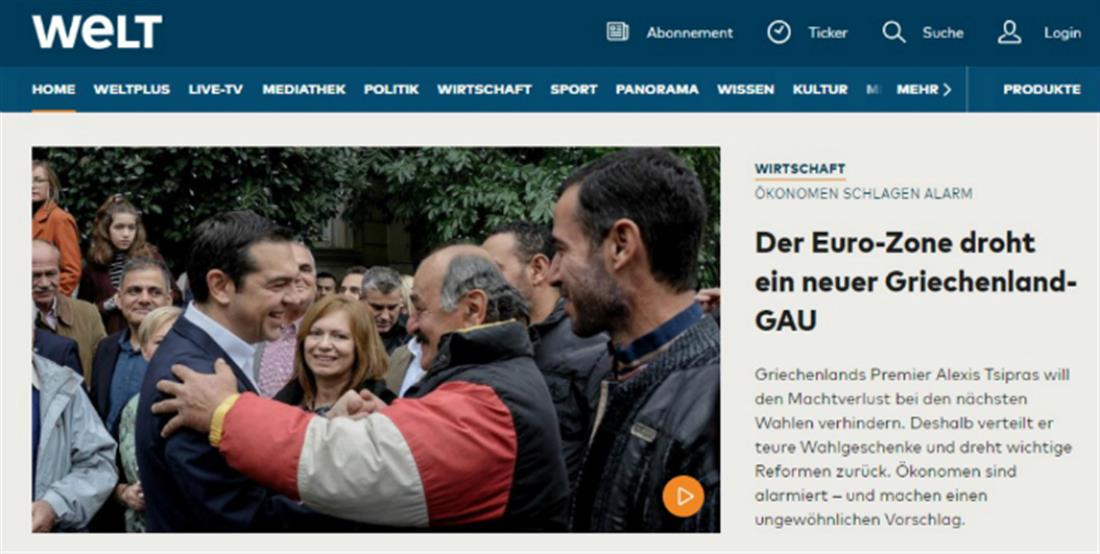Go to the SPORT section

click(574, 90)
